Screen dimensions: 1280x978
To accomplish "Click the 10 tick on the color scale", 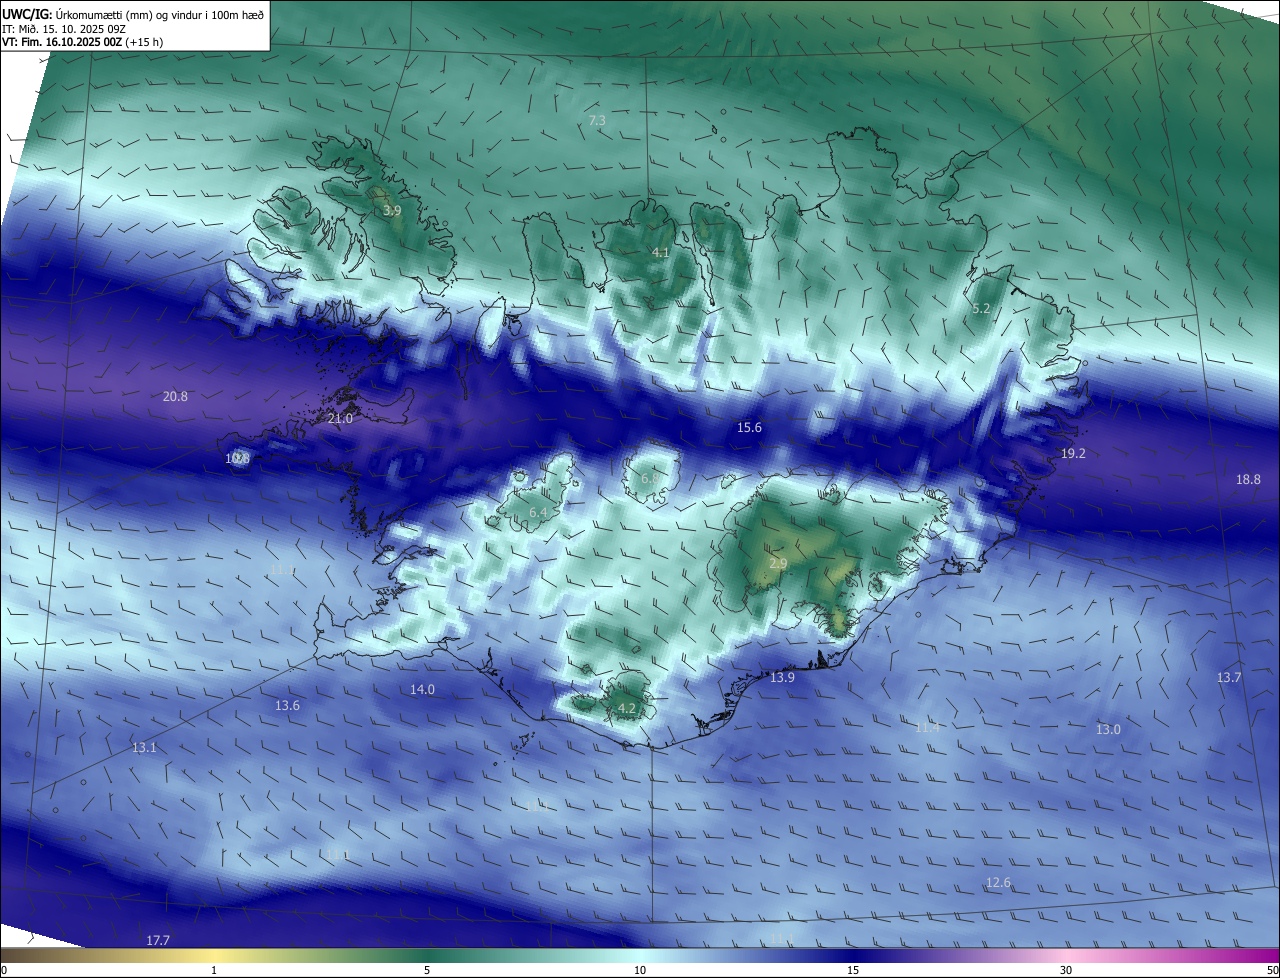I will click(640, 971).
